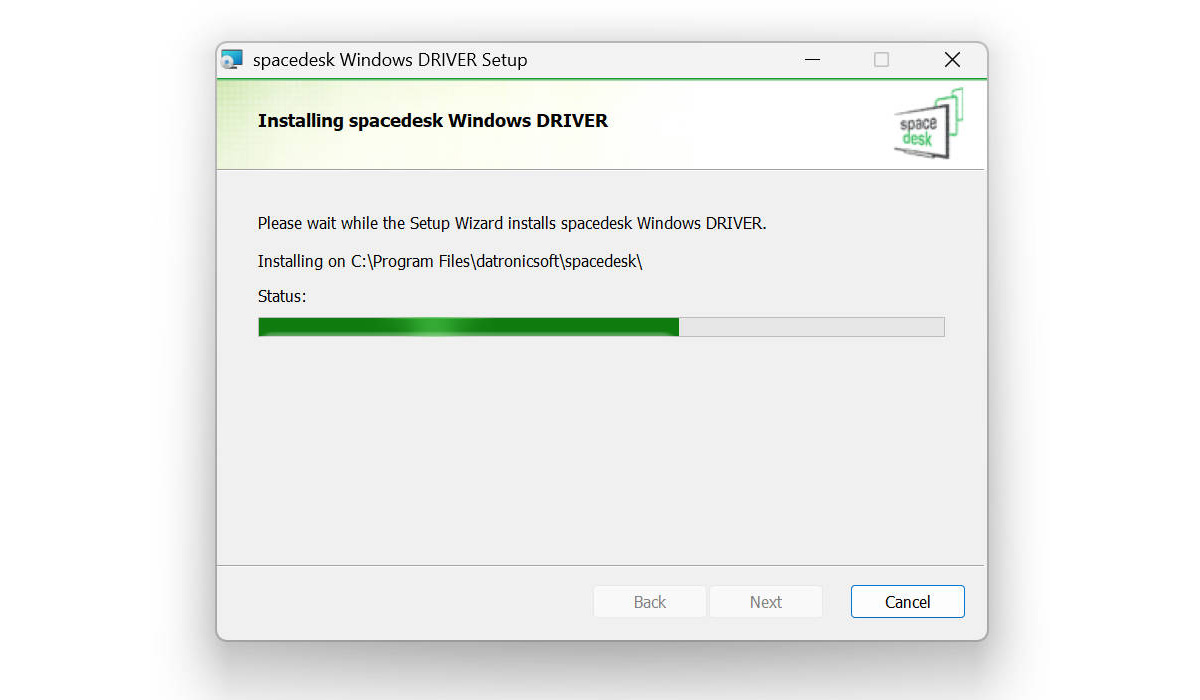Click the 'Installing spacedesk Windows DRIVER' heading
The image size is (1200, 700).
pyautogui.click(x=433, y=121)
